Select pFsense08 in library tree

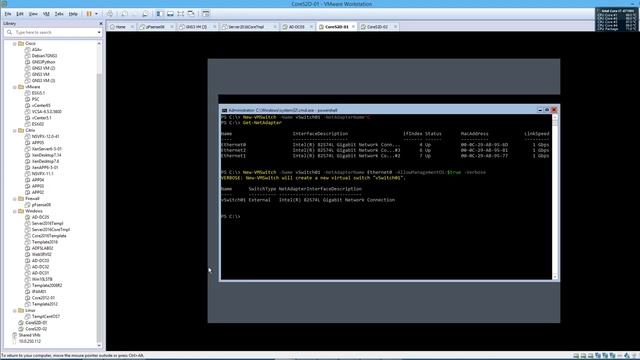tap(41, 204)
